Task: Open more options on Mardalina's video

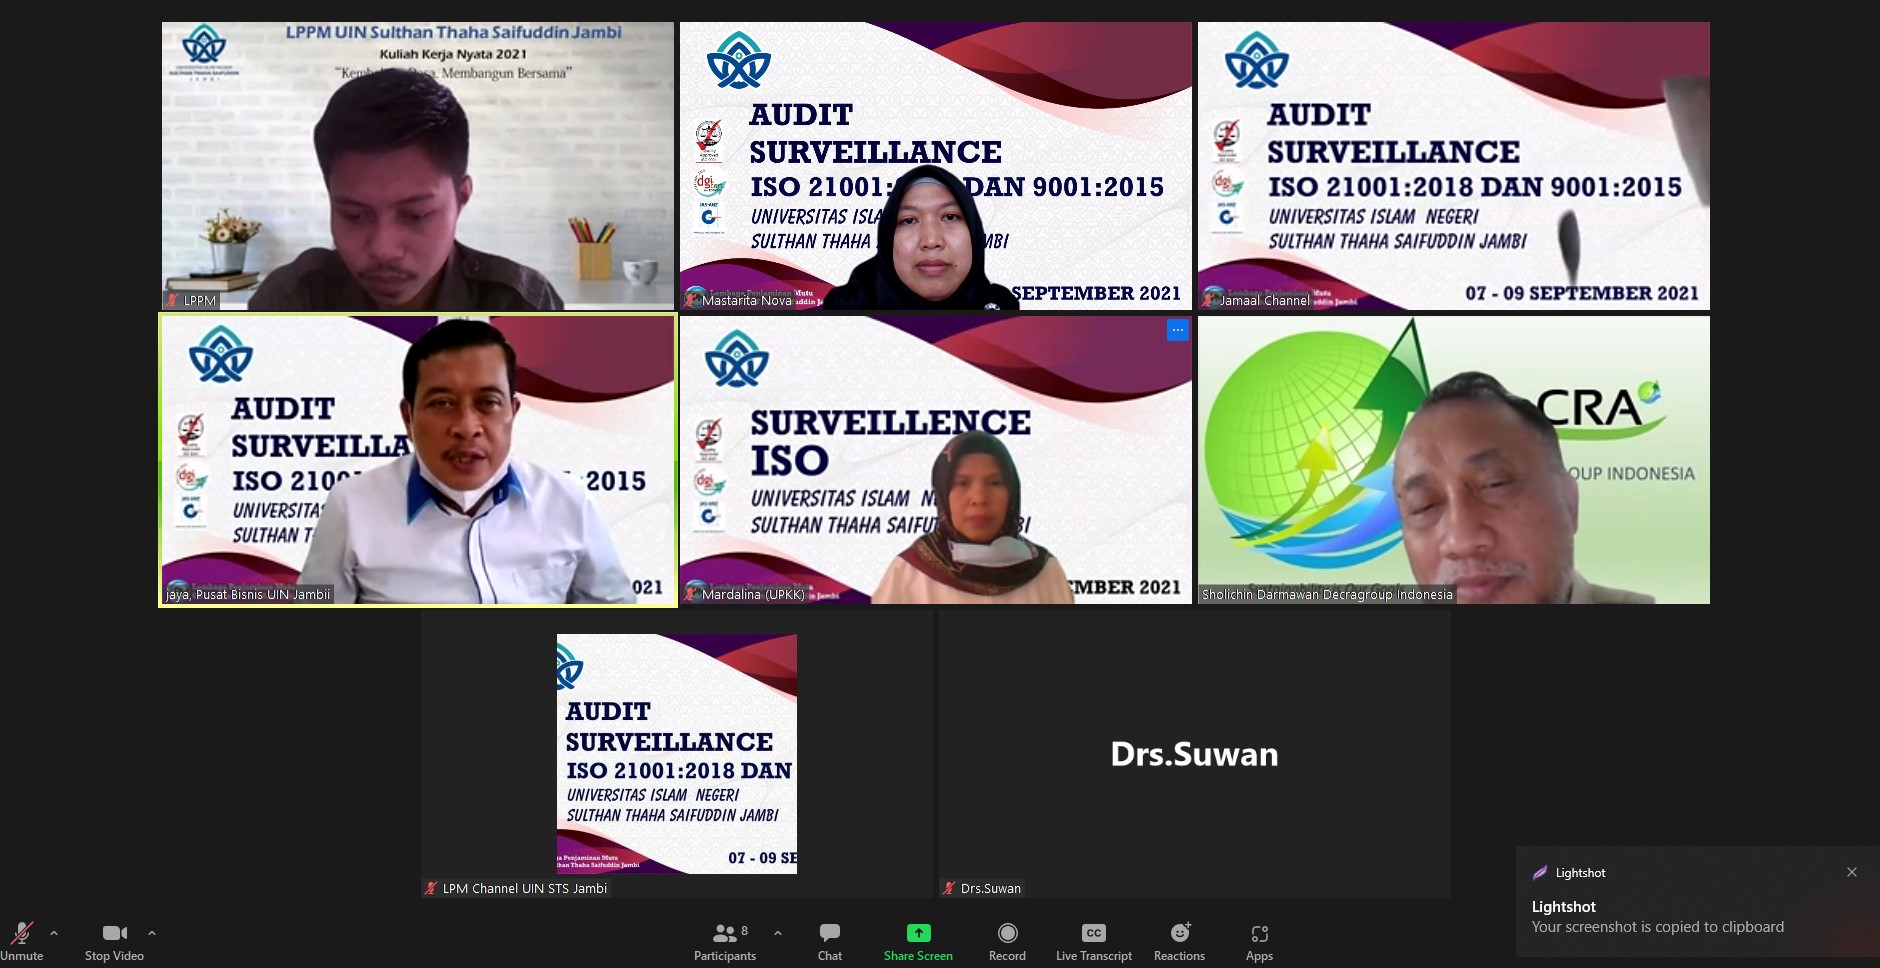Action: (1177, 330)
